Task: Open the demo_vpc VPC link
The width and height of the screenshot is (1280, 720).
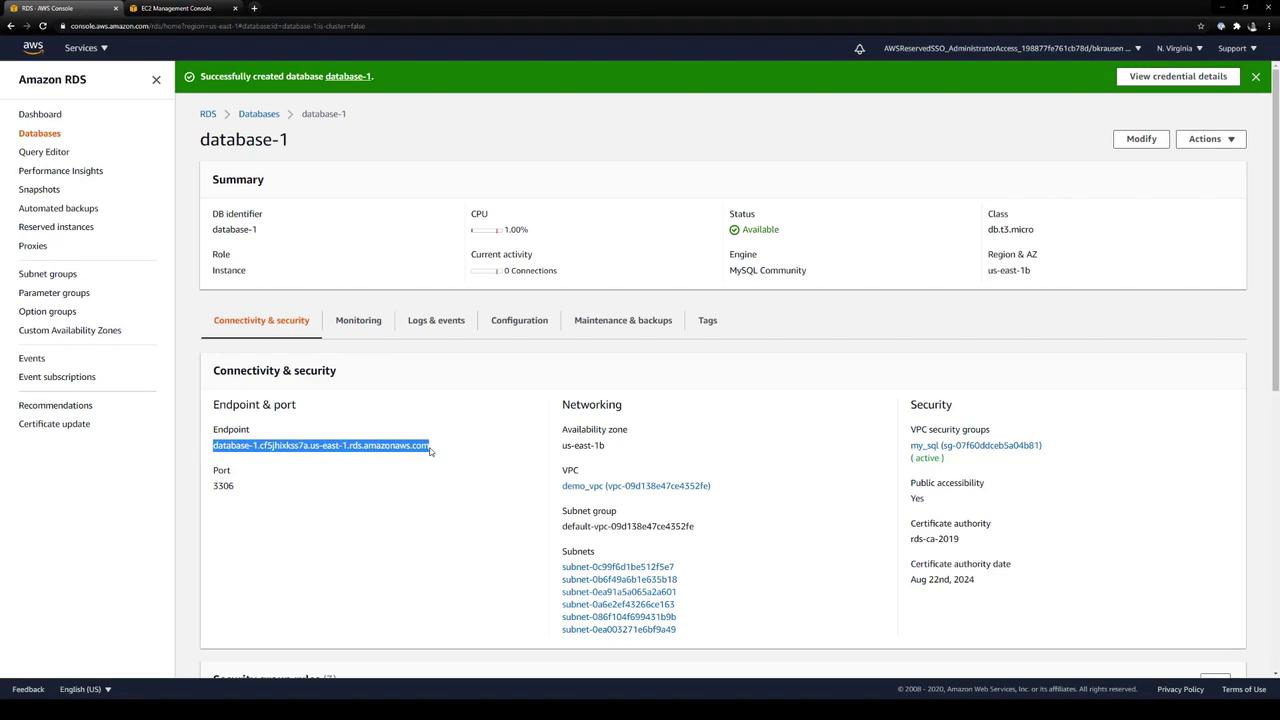Action: click(x=636, y=486)
